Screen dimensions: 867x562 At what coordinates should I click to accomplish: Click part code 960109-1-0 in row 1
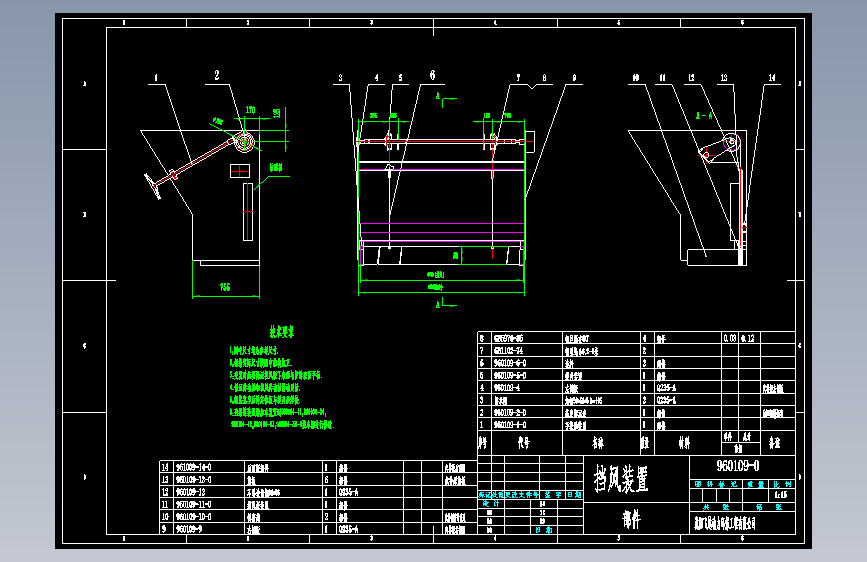[510, 425]
